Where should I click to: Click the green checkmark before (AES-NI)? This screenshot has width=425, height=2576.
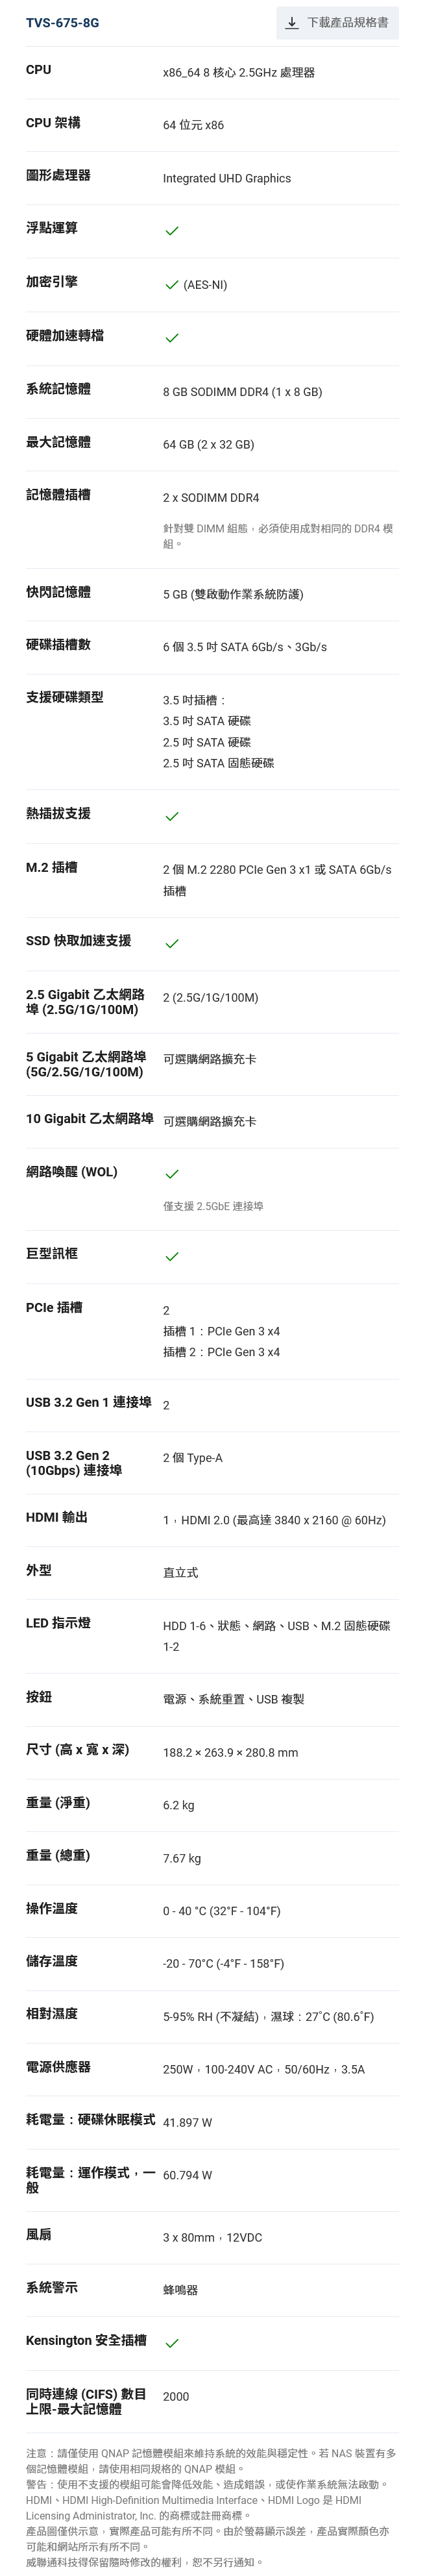(x=172, y=285)
